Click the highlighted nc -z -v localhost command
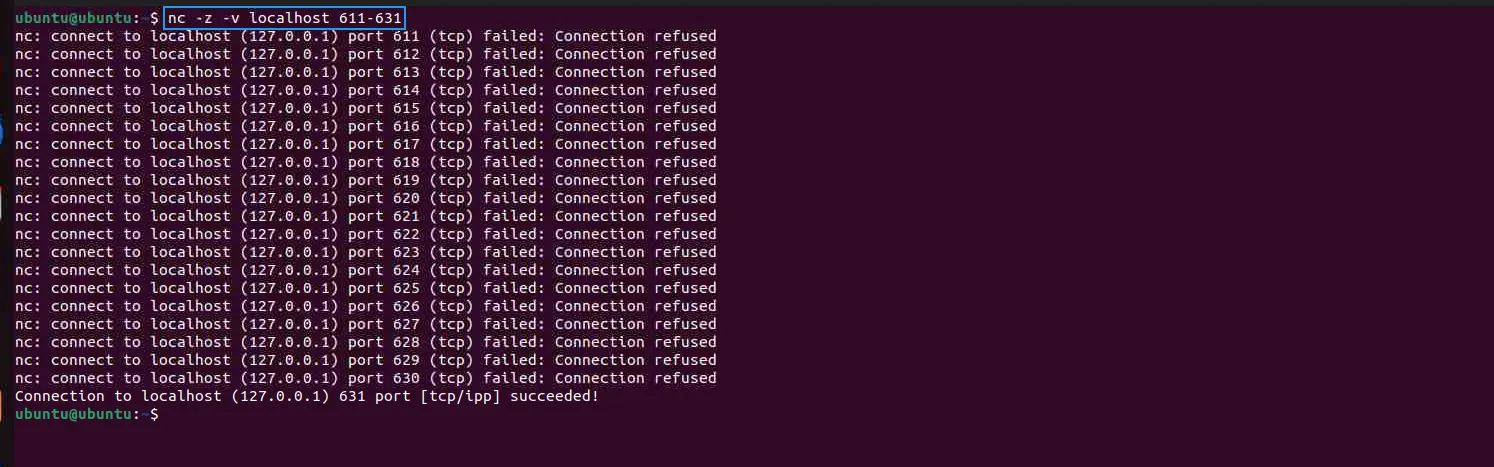The height and width of the screenshot is (467, 1494). coord(285,18)
